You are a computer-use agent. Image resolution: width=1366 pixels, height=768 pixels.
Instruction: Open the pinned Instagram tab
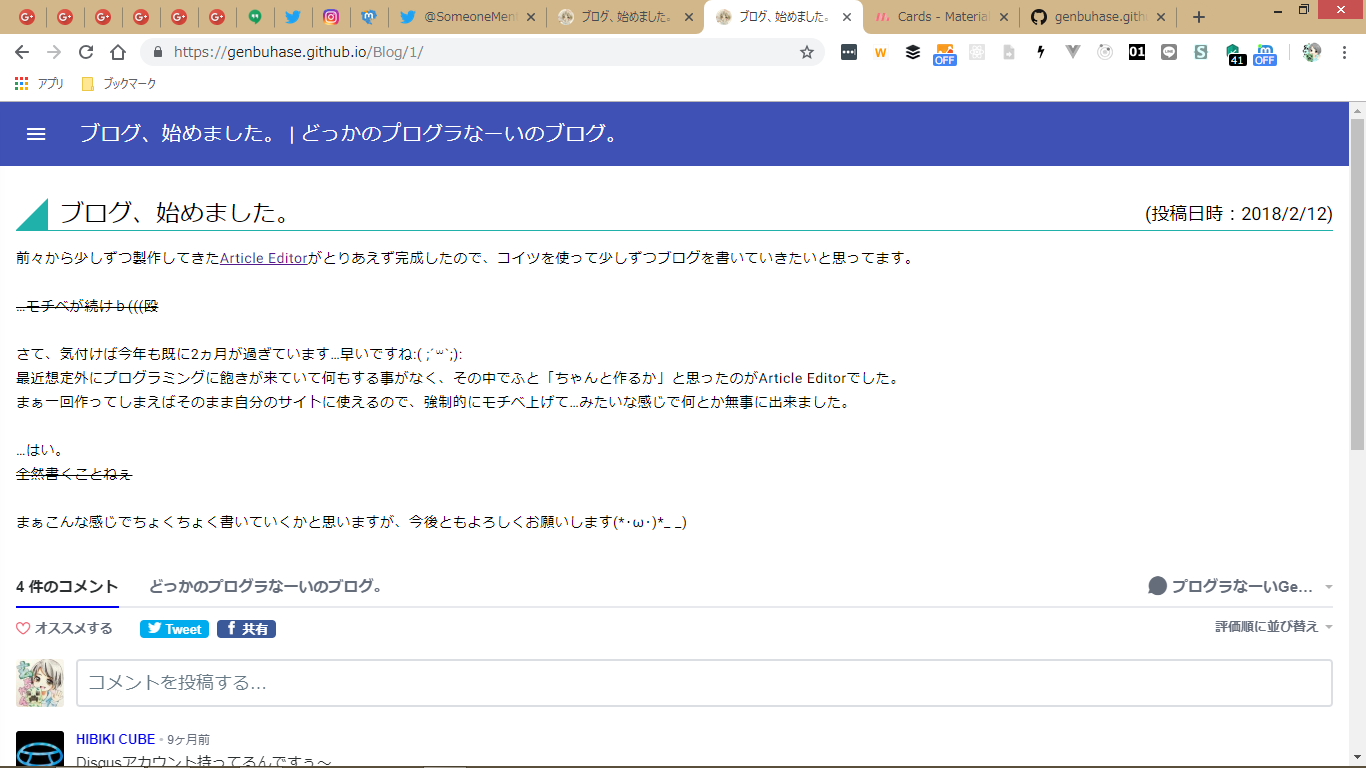pyautogui.click(x=330, y=17)
